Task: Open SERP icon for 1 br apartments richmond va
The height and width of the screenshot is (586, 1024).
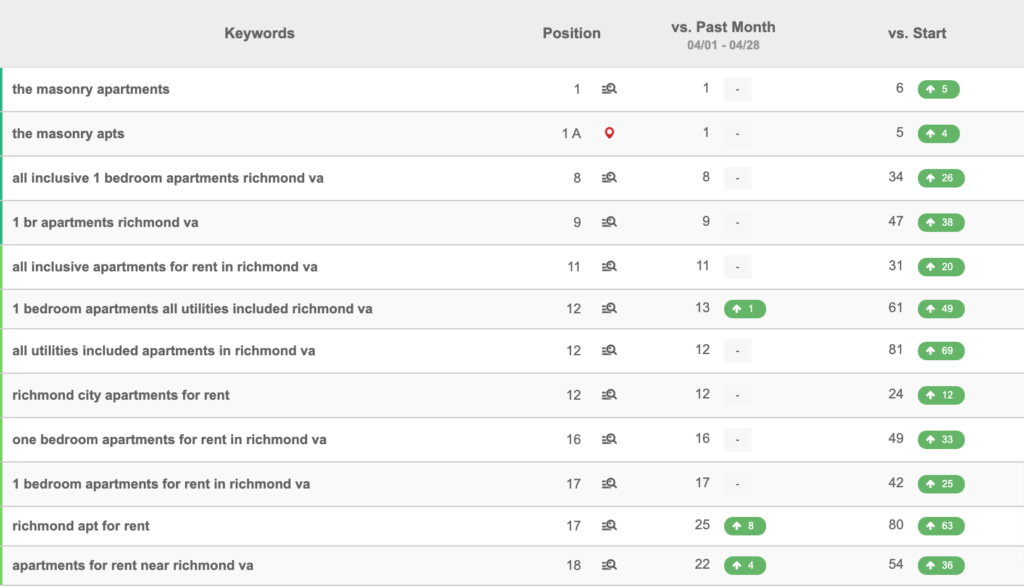Action: point(609,222)
